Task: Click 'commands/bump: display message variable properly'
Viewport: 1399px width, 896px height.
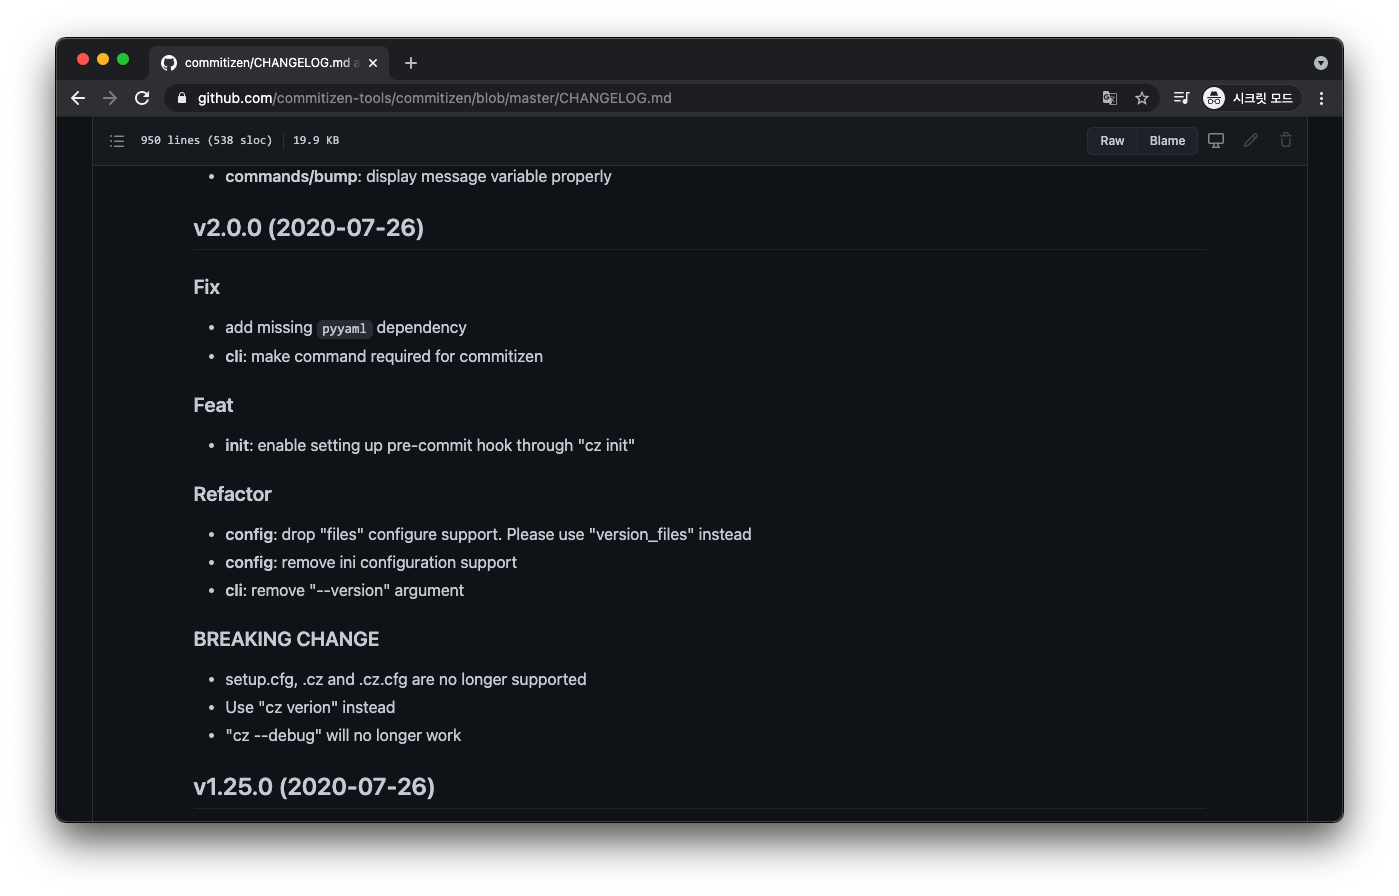Action: [x=418, y=177]
